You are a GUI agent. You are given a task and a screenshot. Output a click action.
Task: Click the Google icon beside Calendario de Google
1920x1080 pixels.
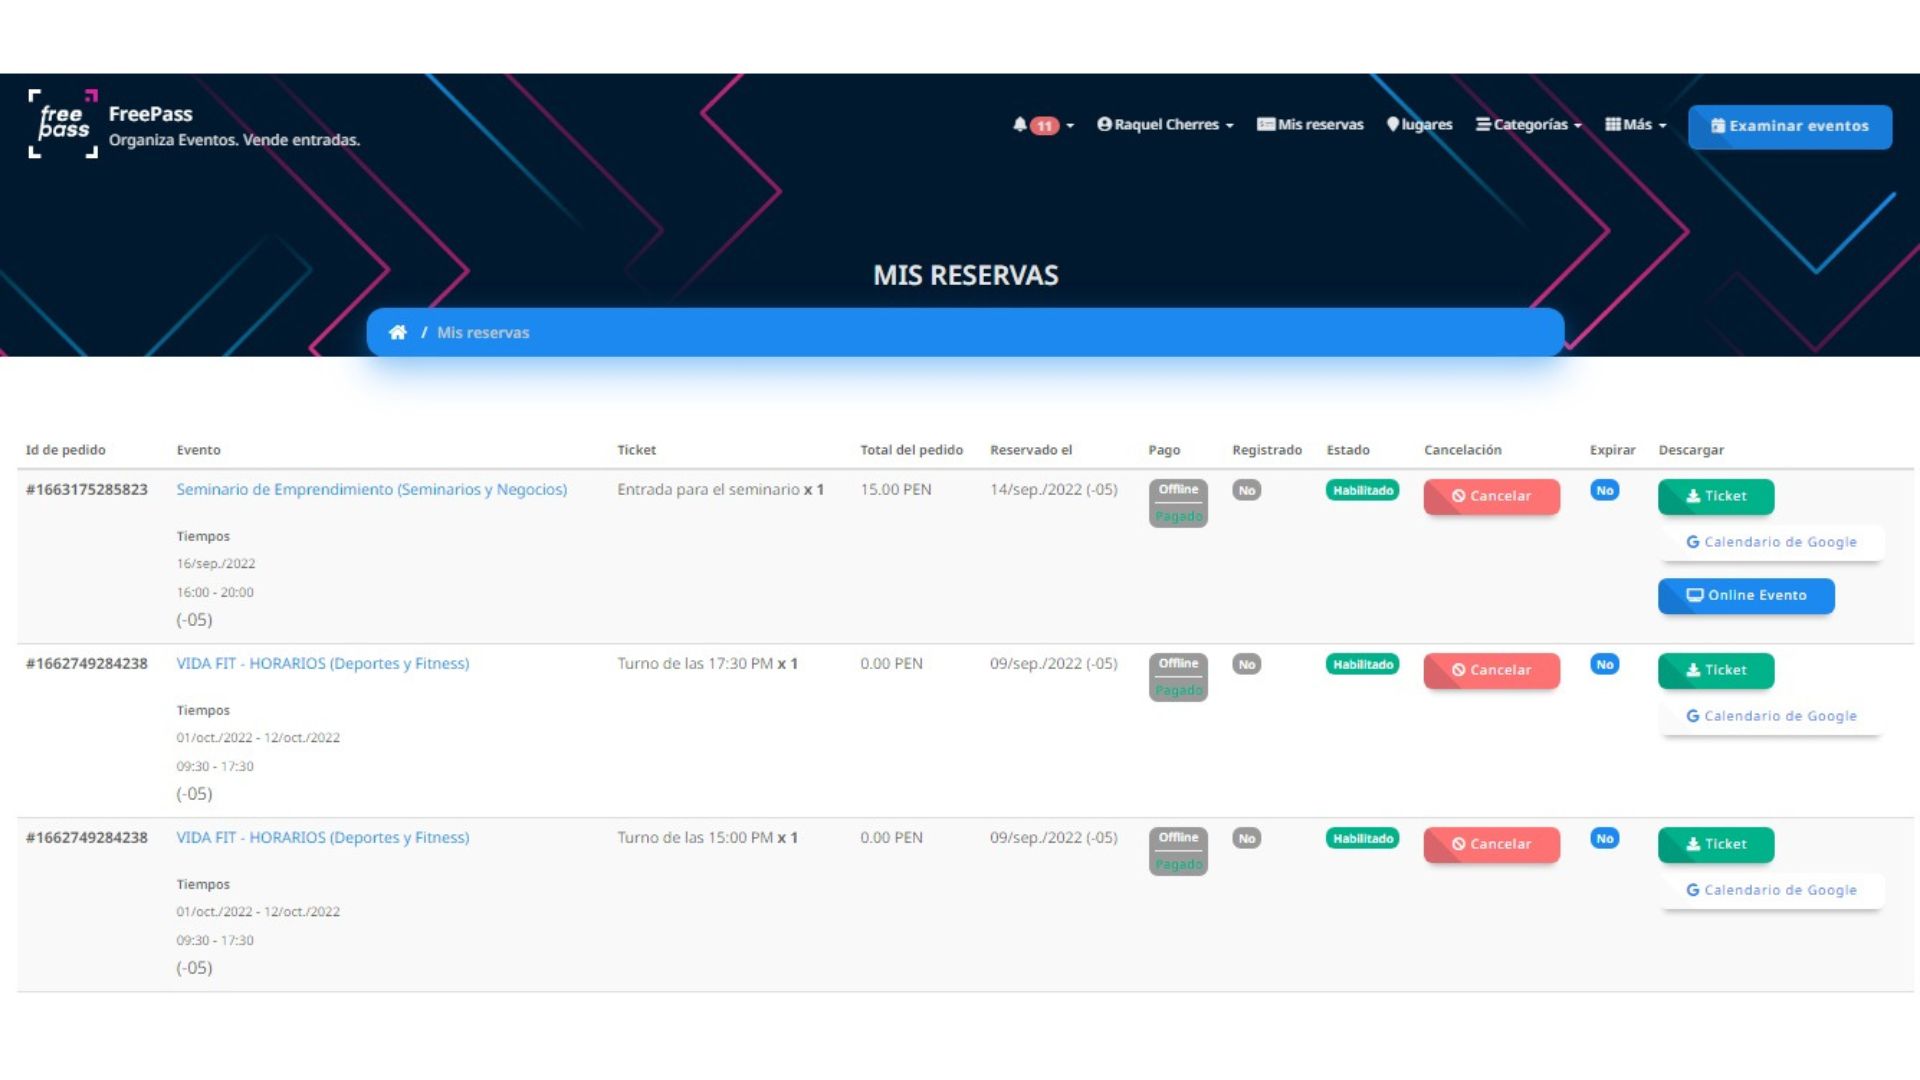tap(1692, 541)
